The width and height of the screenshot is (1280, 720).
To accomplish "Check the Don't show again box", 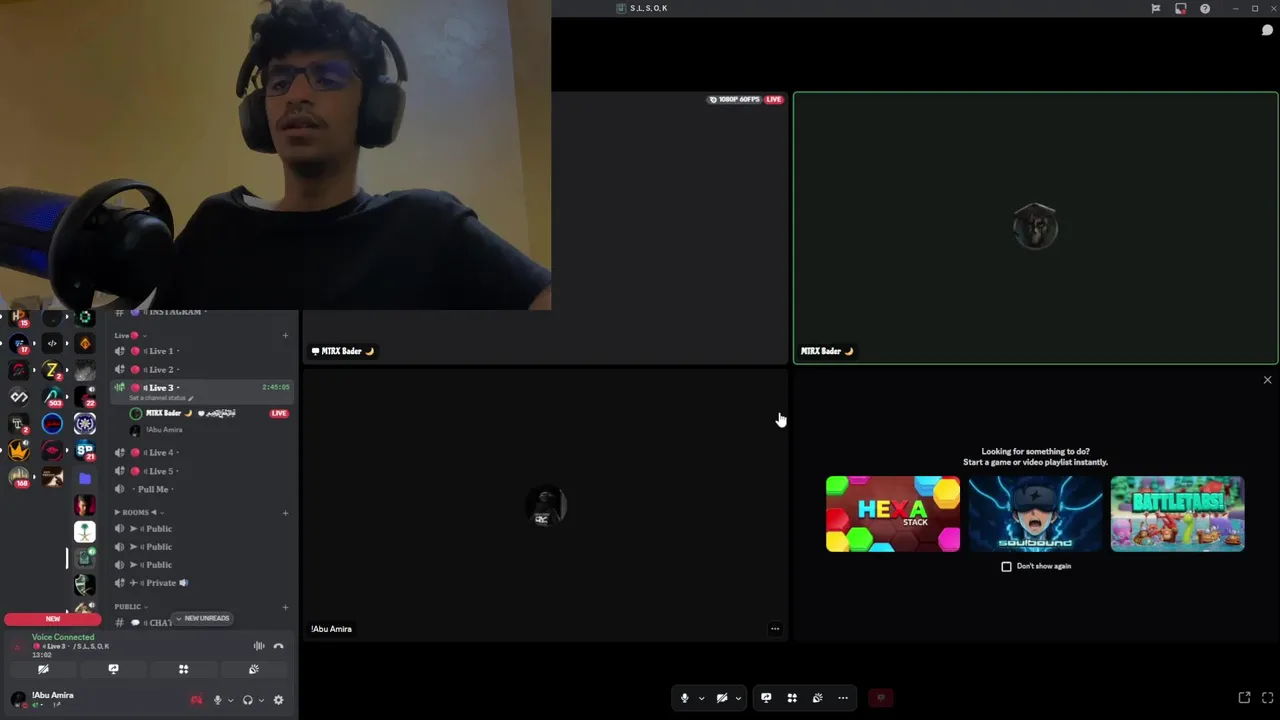I will click(x=1006, y=566).
